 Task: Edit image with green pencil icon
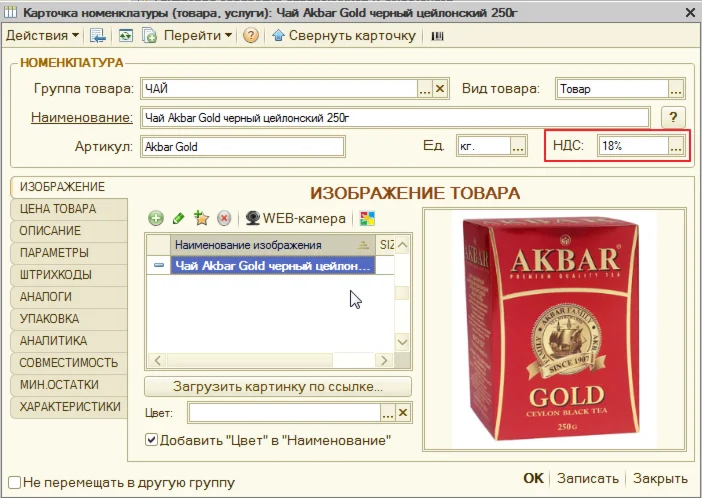pyautogui.click(x=178, y=219)
